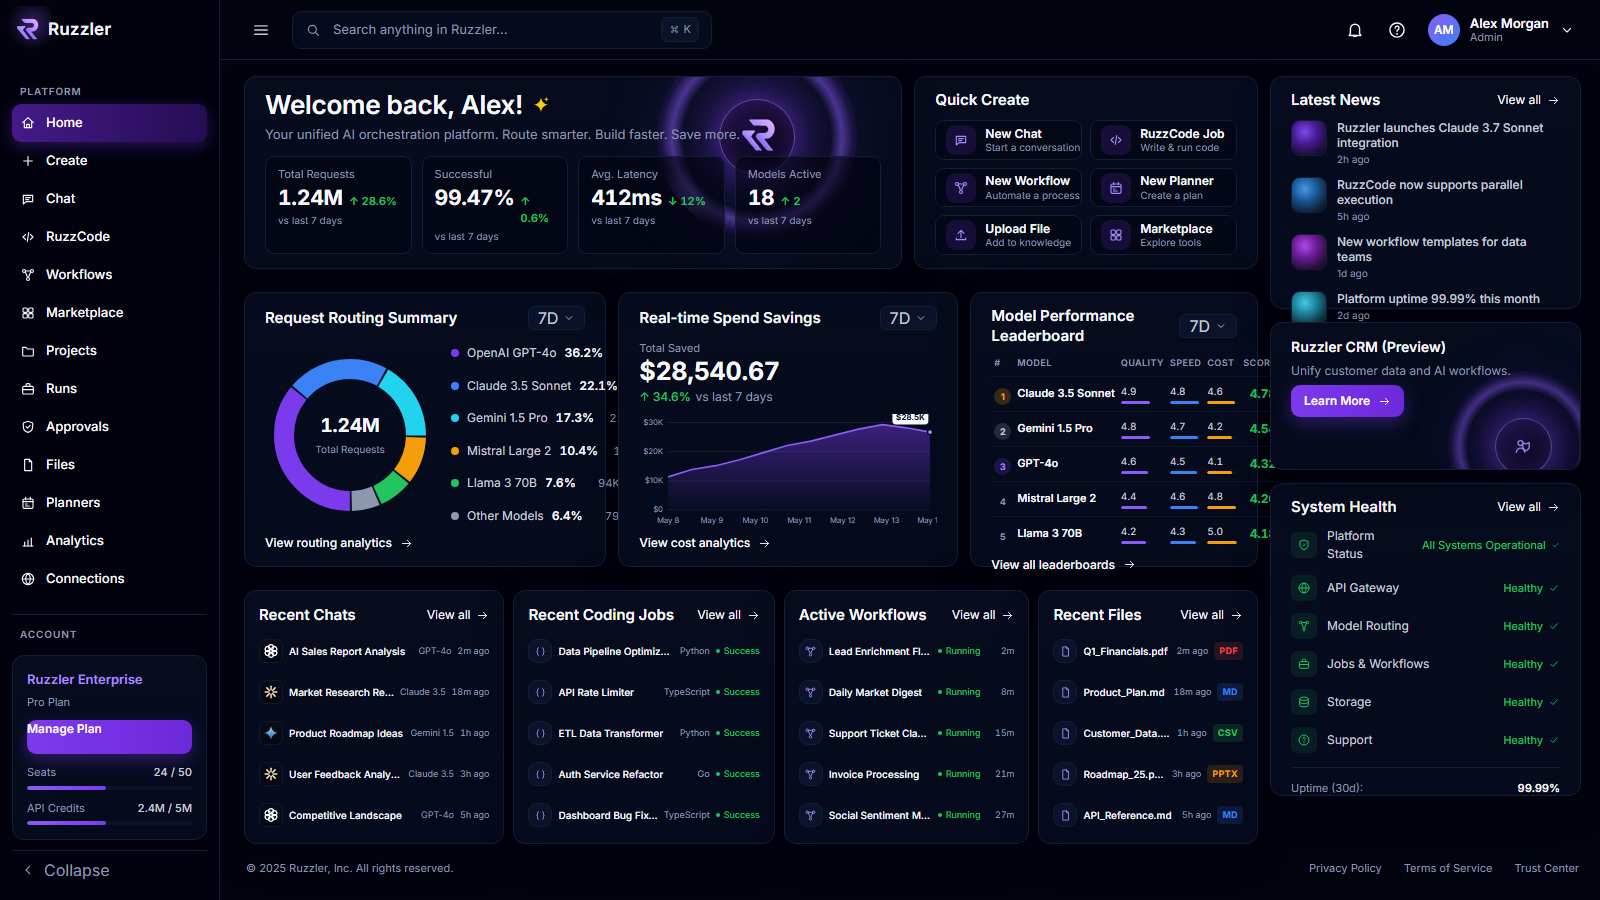1600x900 pixels.
Task: Open the Request Routing Summary 7D dropdown
Action: pos(556,318)
